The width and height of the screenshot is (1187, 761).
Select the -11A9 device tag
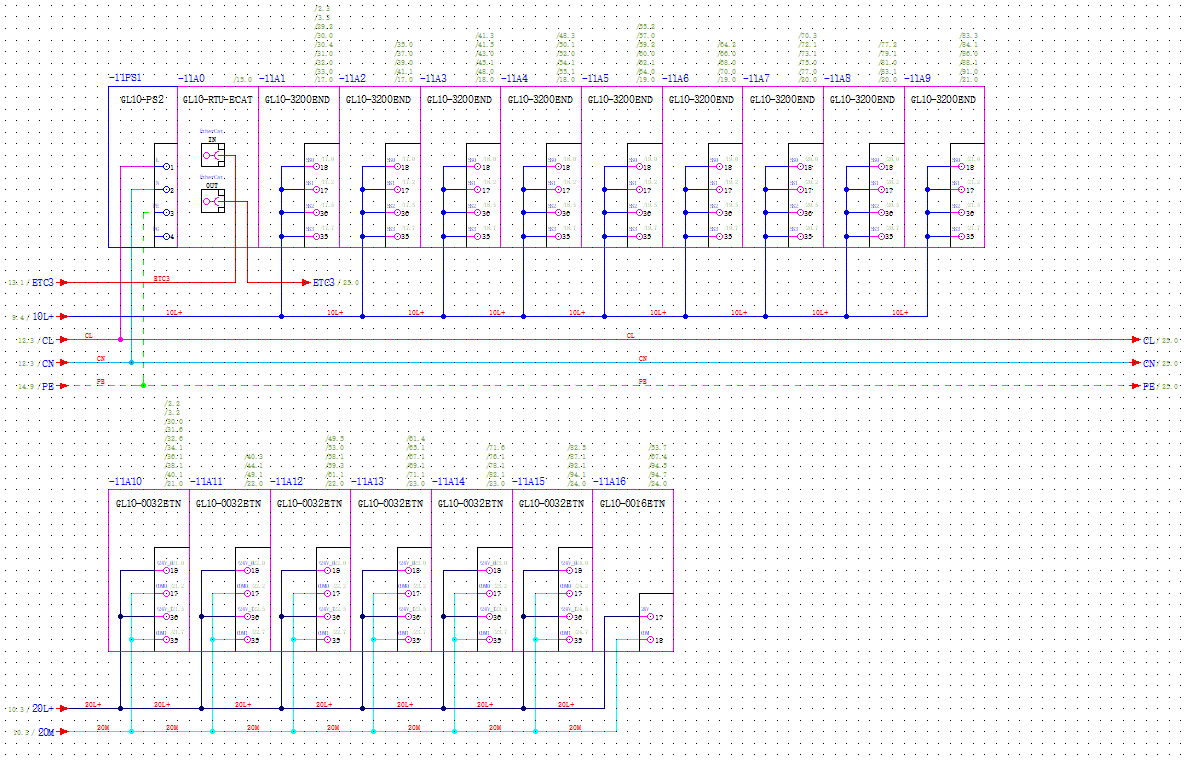918,78
